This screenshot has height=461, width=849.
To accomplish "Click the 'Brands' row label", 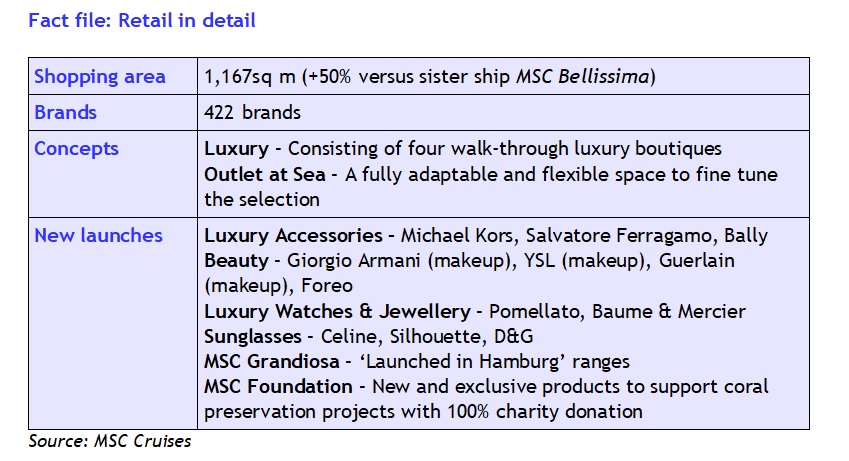I will pyautogui.click(x=65, y=112).
